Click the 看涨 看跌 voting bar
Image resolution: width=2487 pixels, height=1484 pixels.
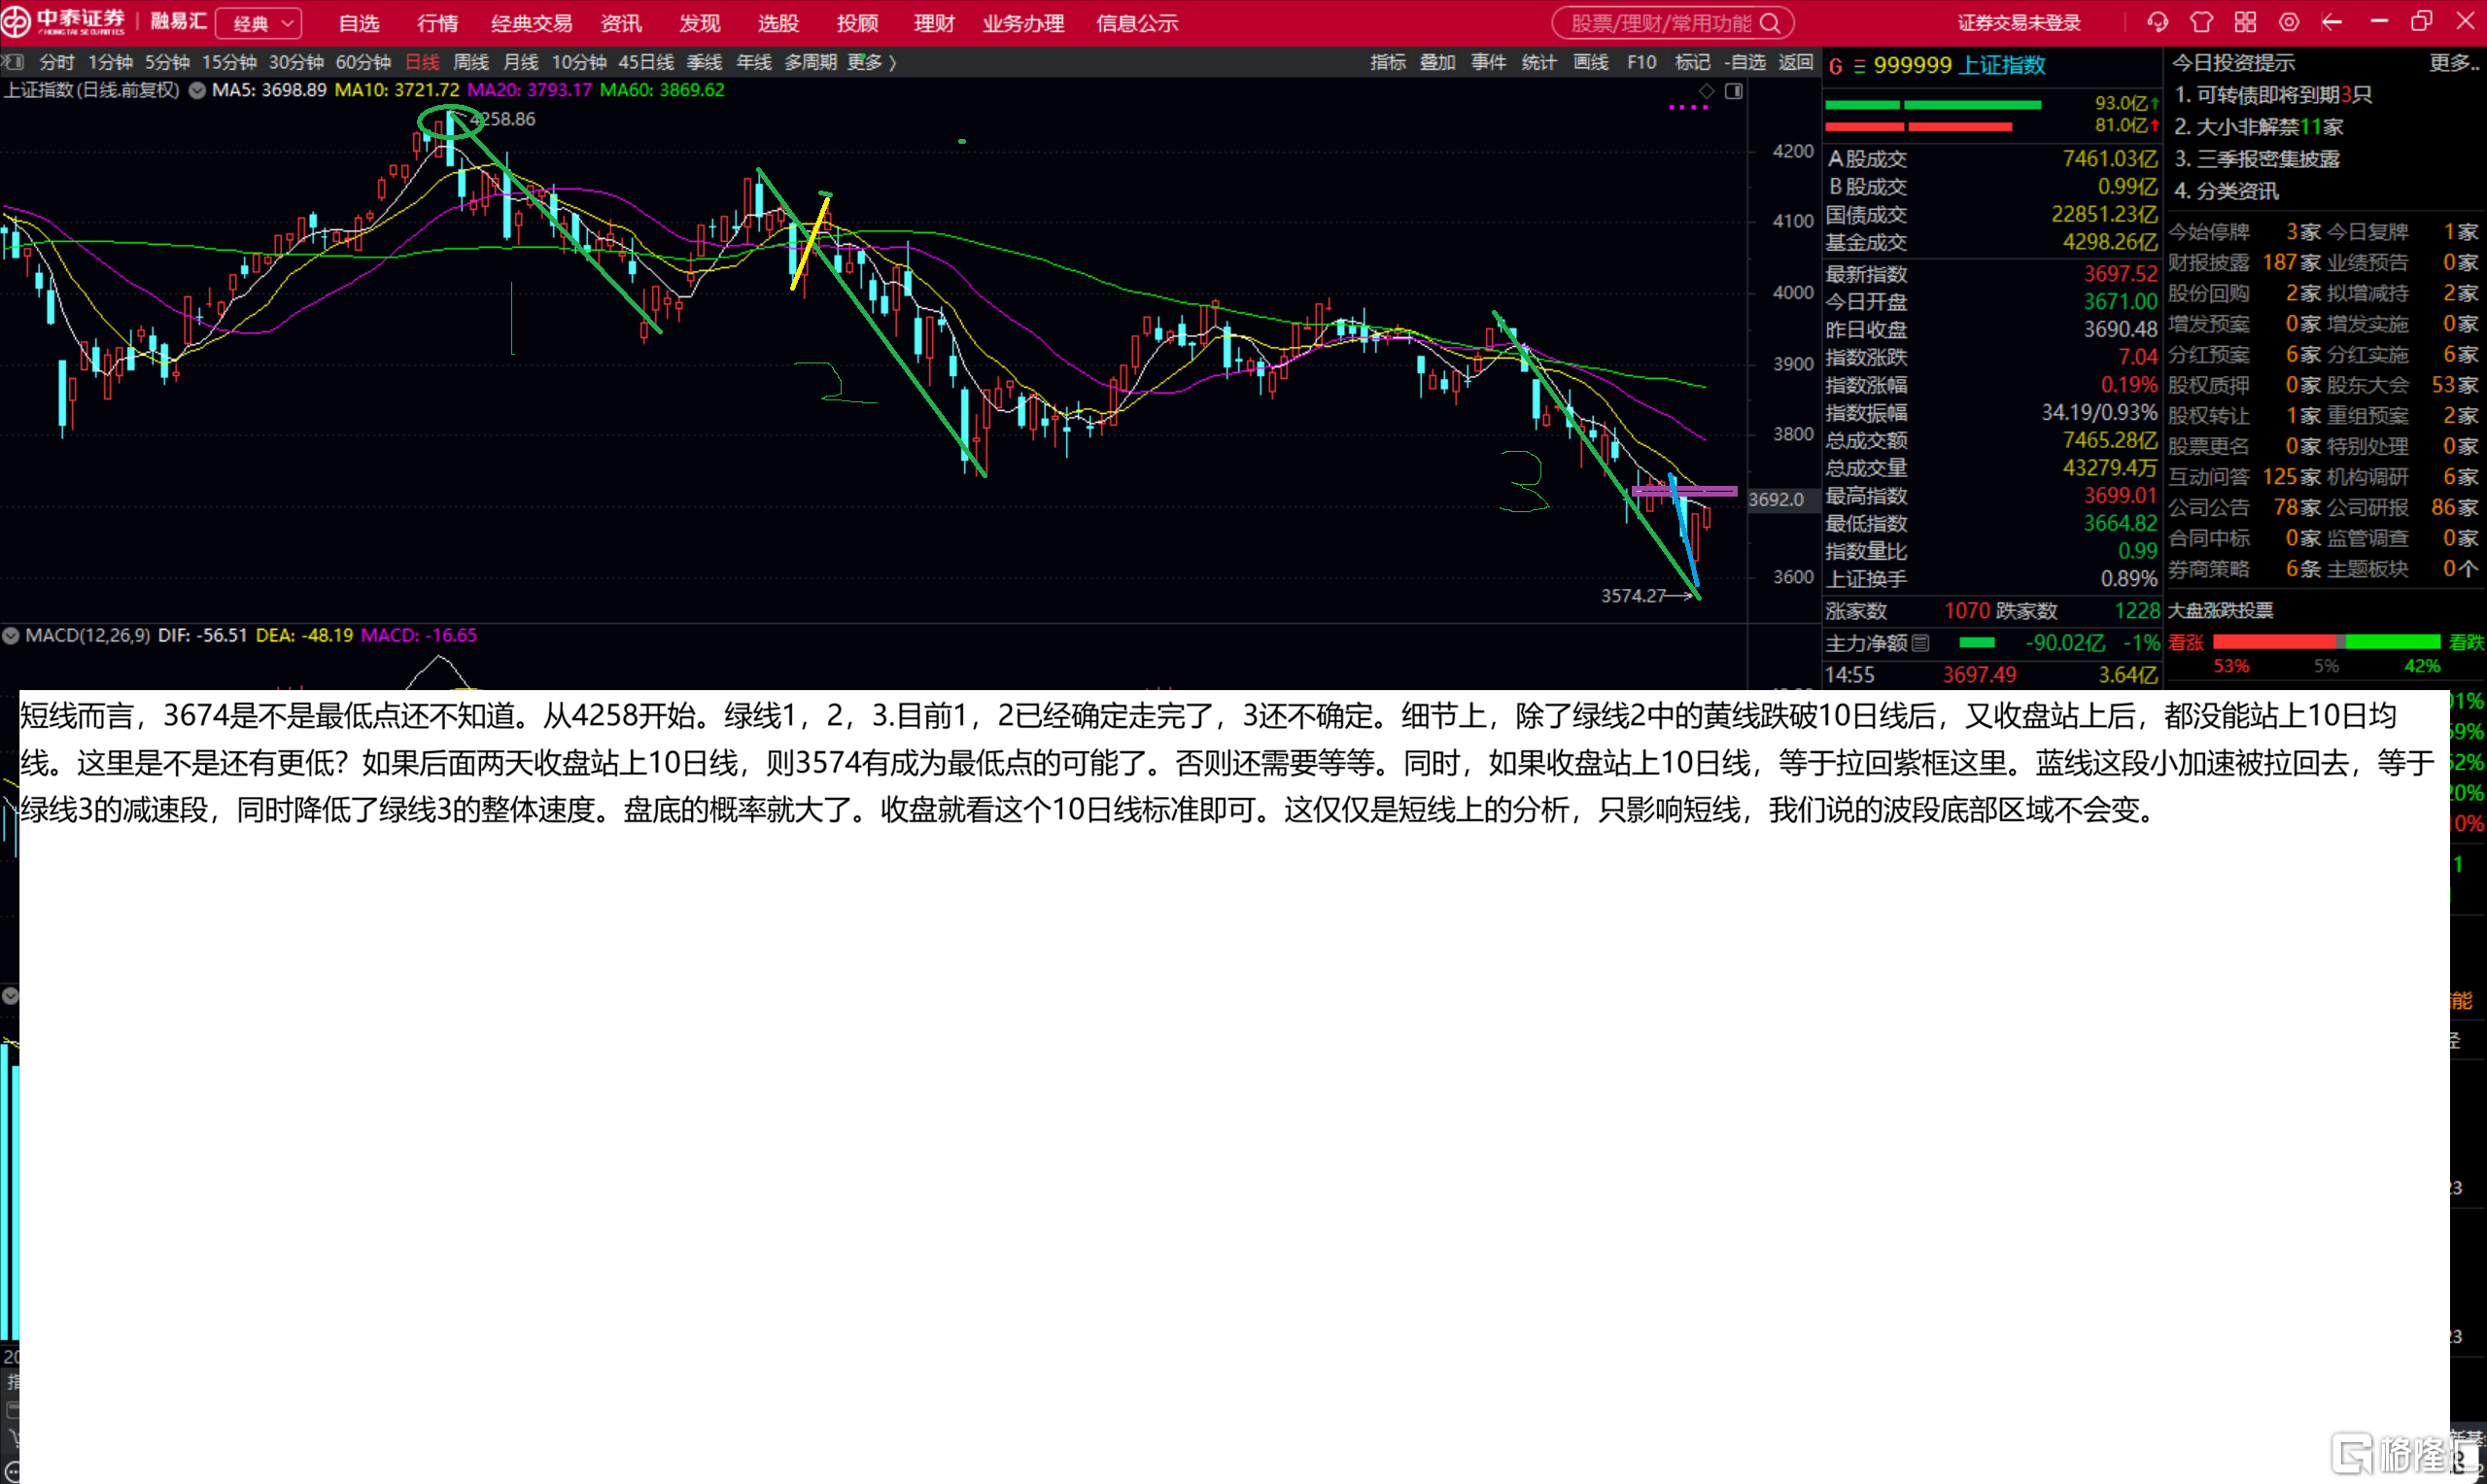(x=2327, y=642)
